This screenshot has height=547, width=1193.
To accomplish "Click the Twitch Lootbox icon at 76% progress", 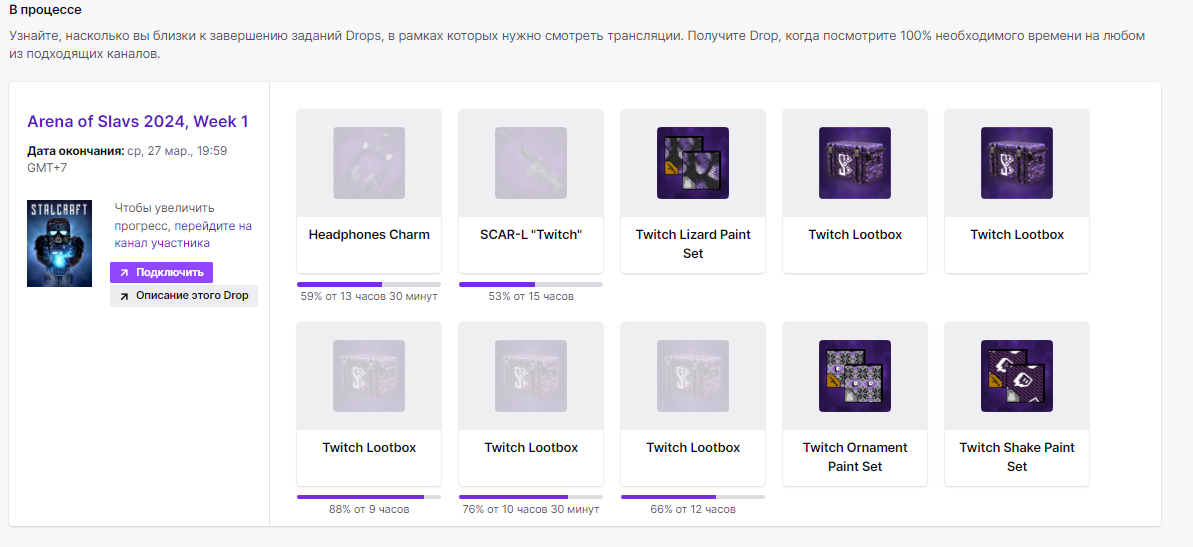I will coord(531,375).
